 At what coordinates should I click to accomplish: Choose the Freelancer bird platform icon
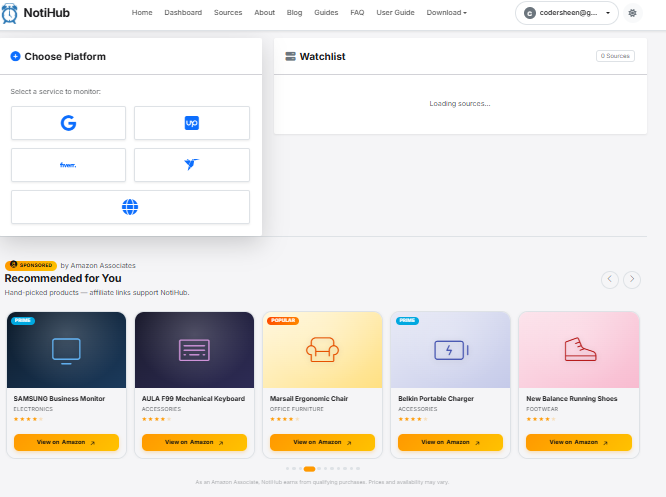(192, 165)
